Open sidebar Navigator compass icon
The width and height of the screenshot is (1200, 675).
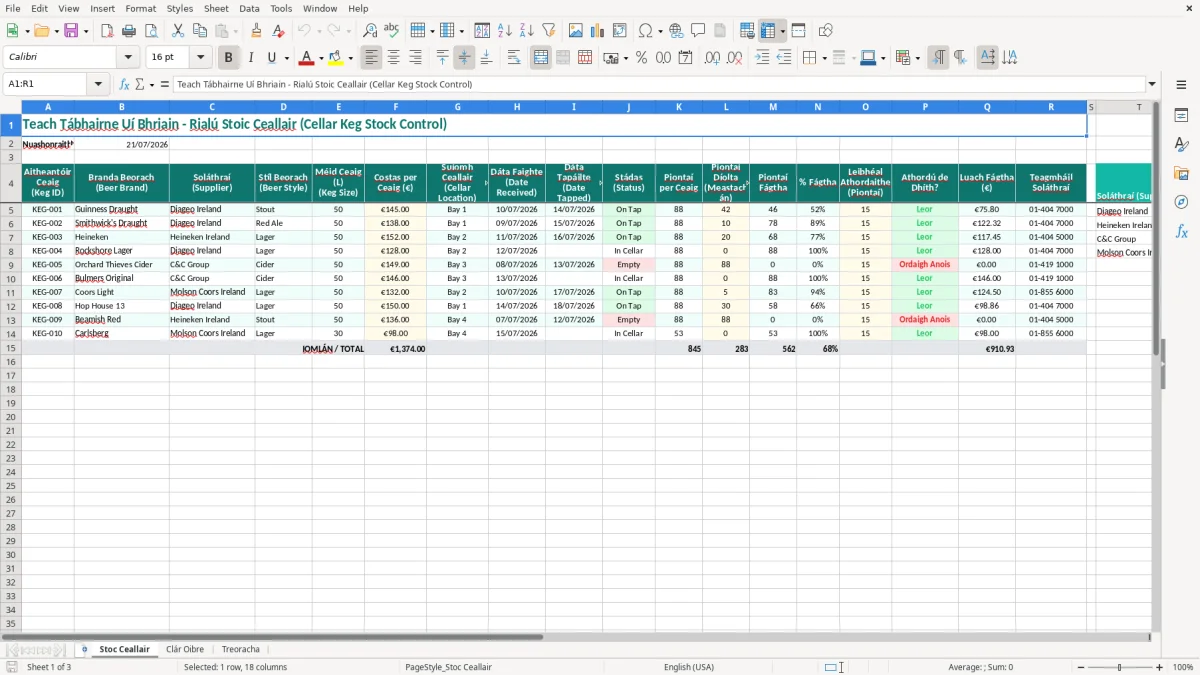(x=1181, y=202)
